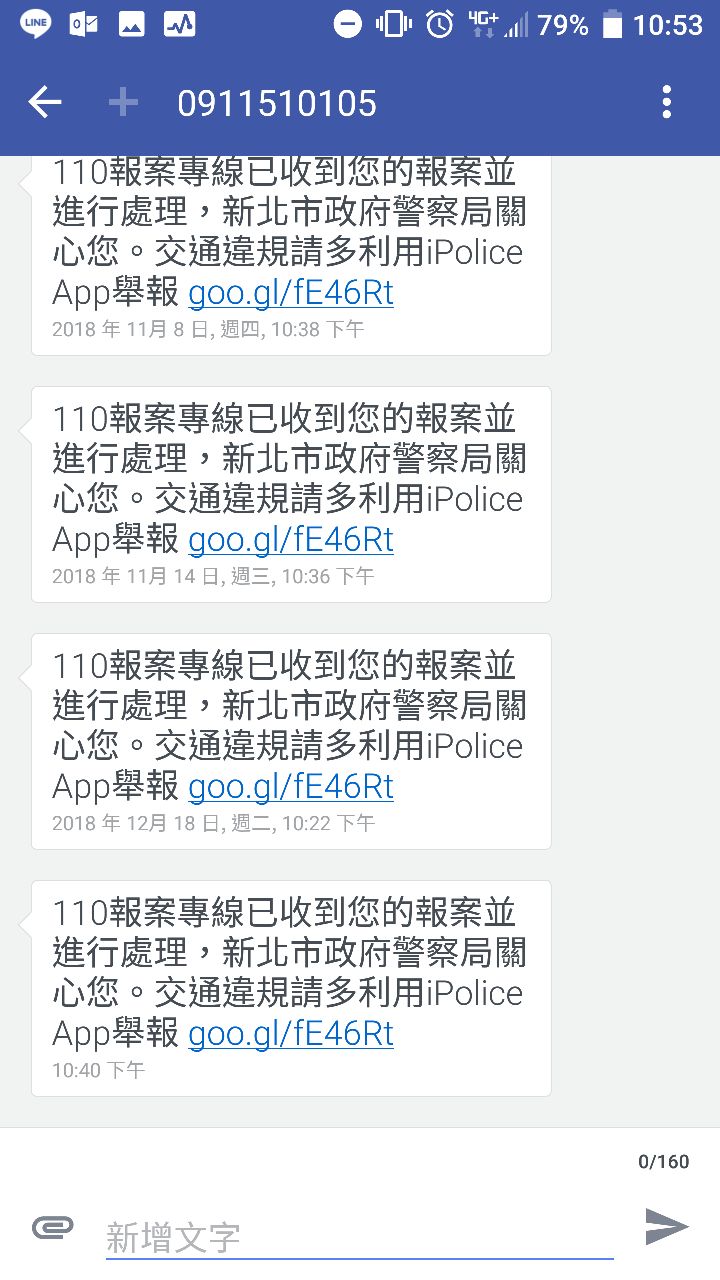Open goo.gl link in the 10:40 message
Image resolution: width=720 pixels, height=1280 pixels.
(x=291, y=1034)
